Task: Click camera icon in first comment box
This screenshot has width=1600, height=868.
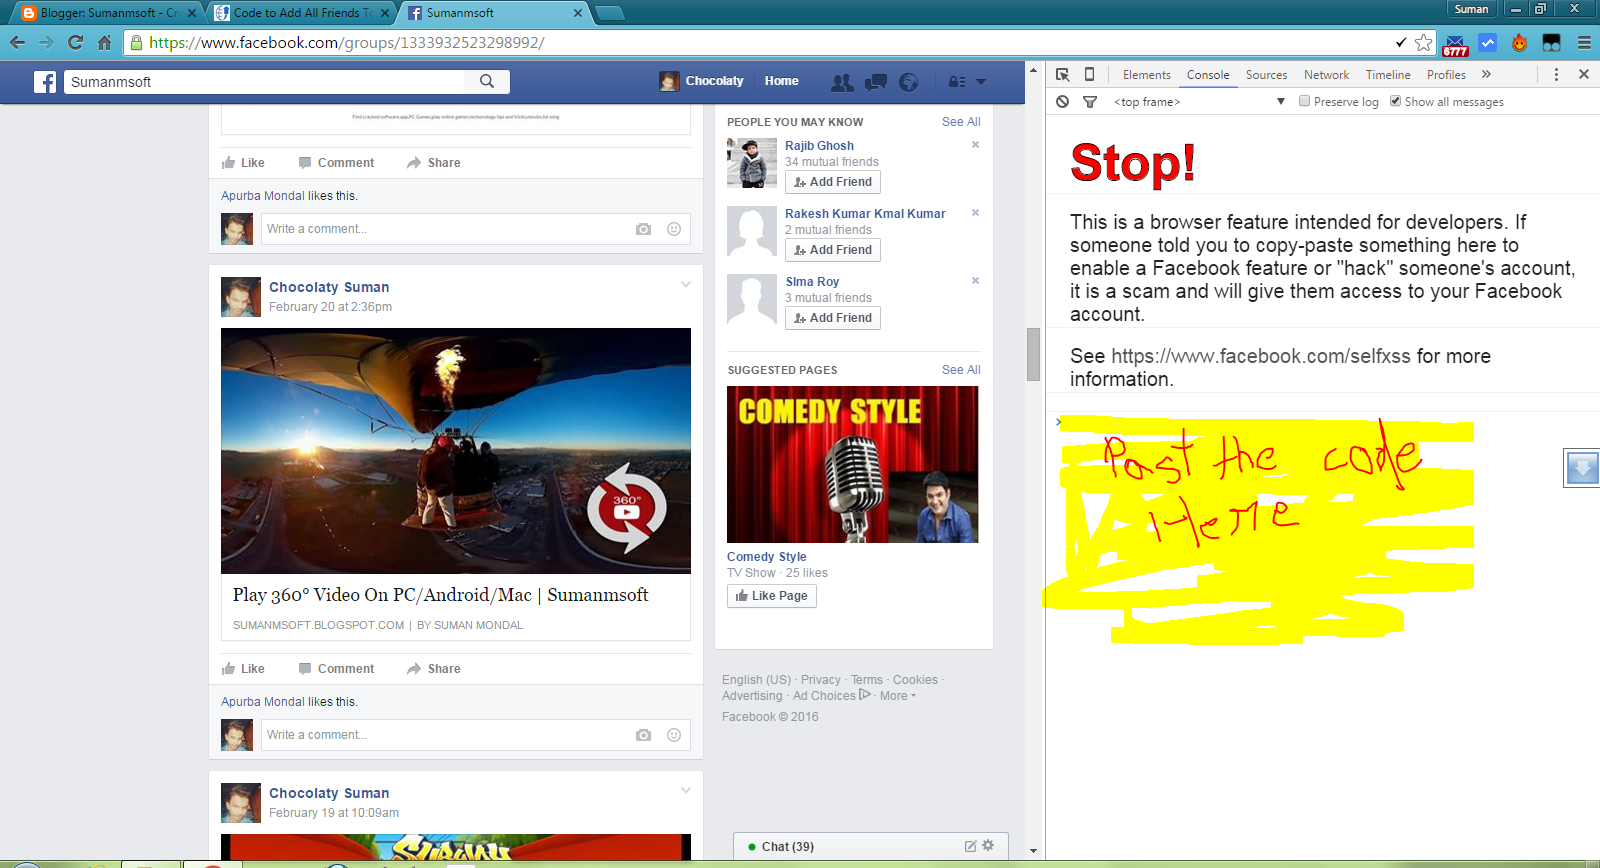Action: [x=643, y=229]
